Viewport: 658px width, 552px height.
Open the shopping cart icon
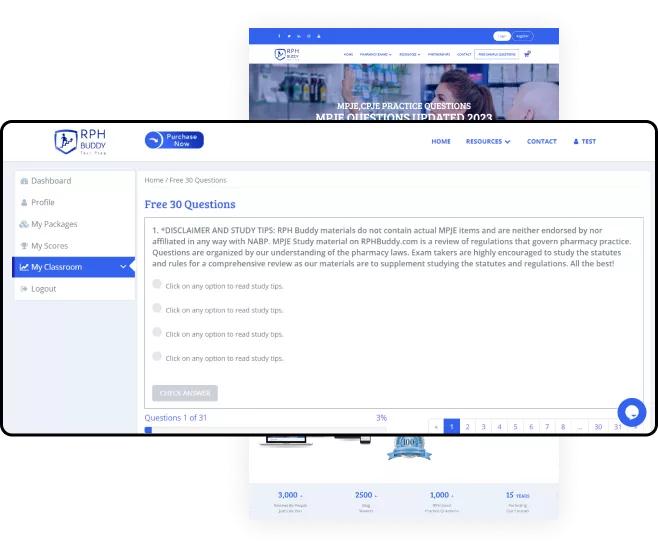(527, 54)
